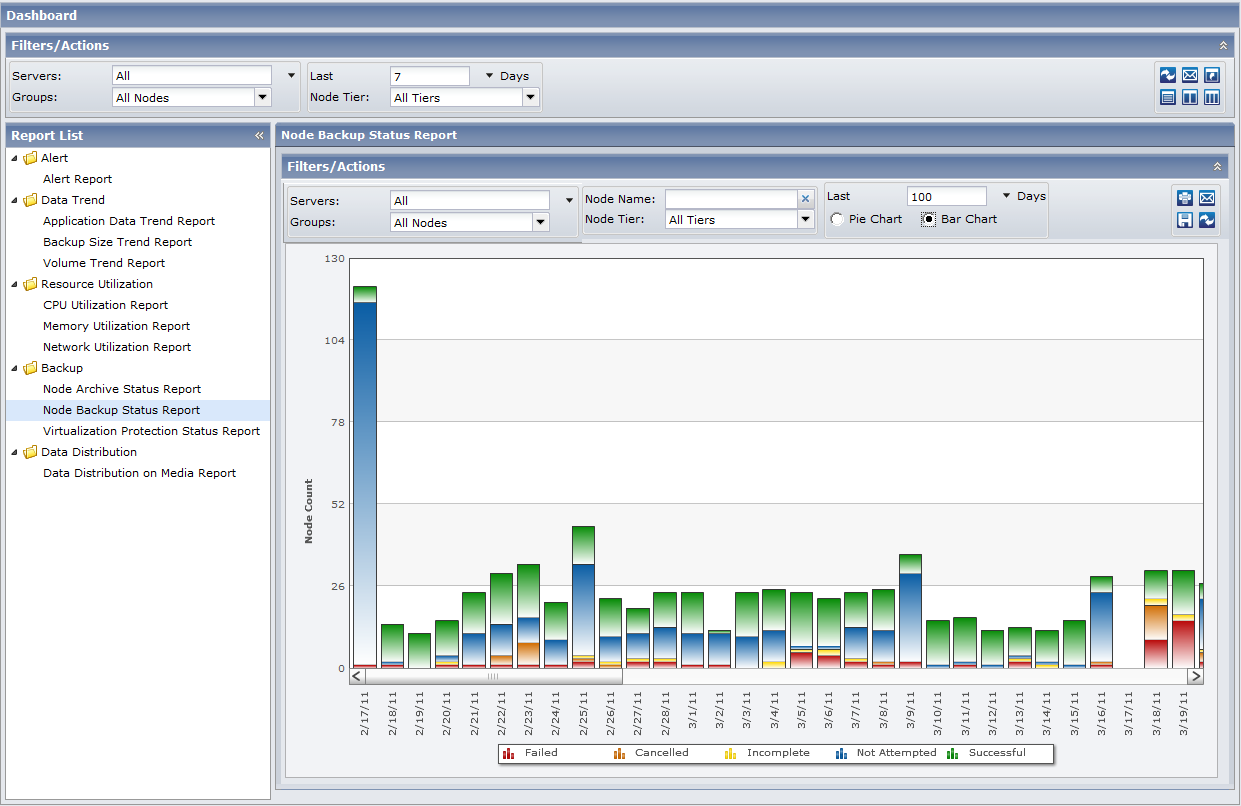The height and width of the screenshot is (806, 1241).
Task: Open the report Servers dropdown arrow
Action: pyautogui.click(x=569, y=200)
